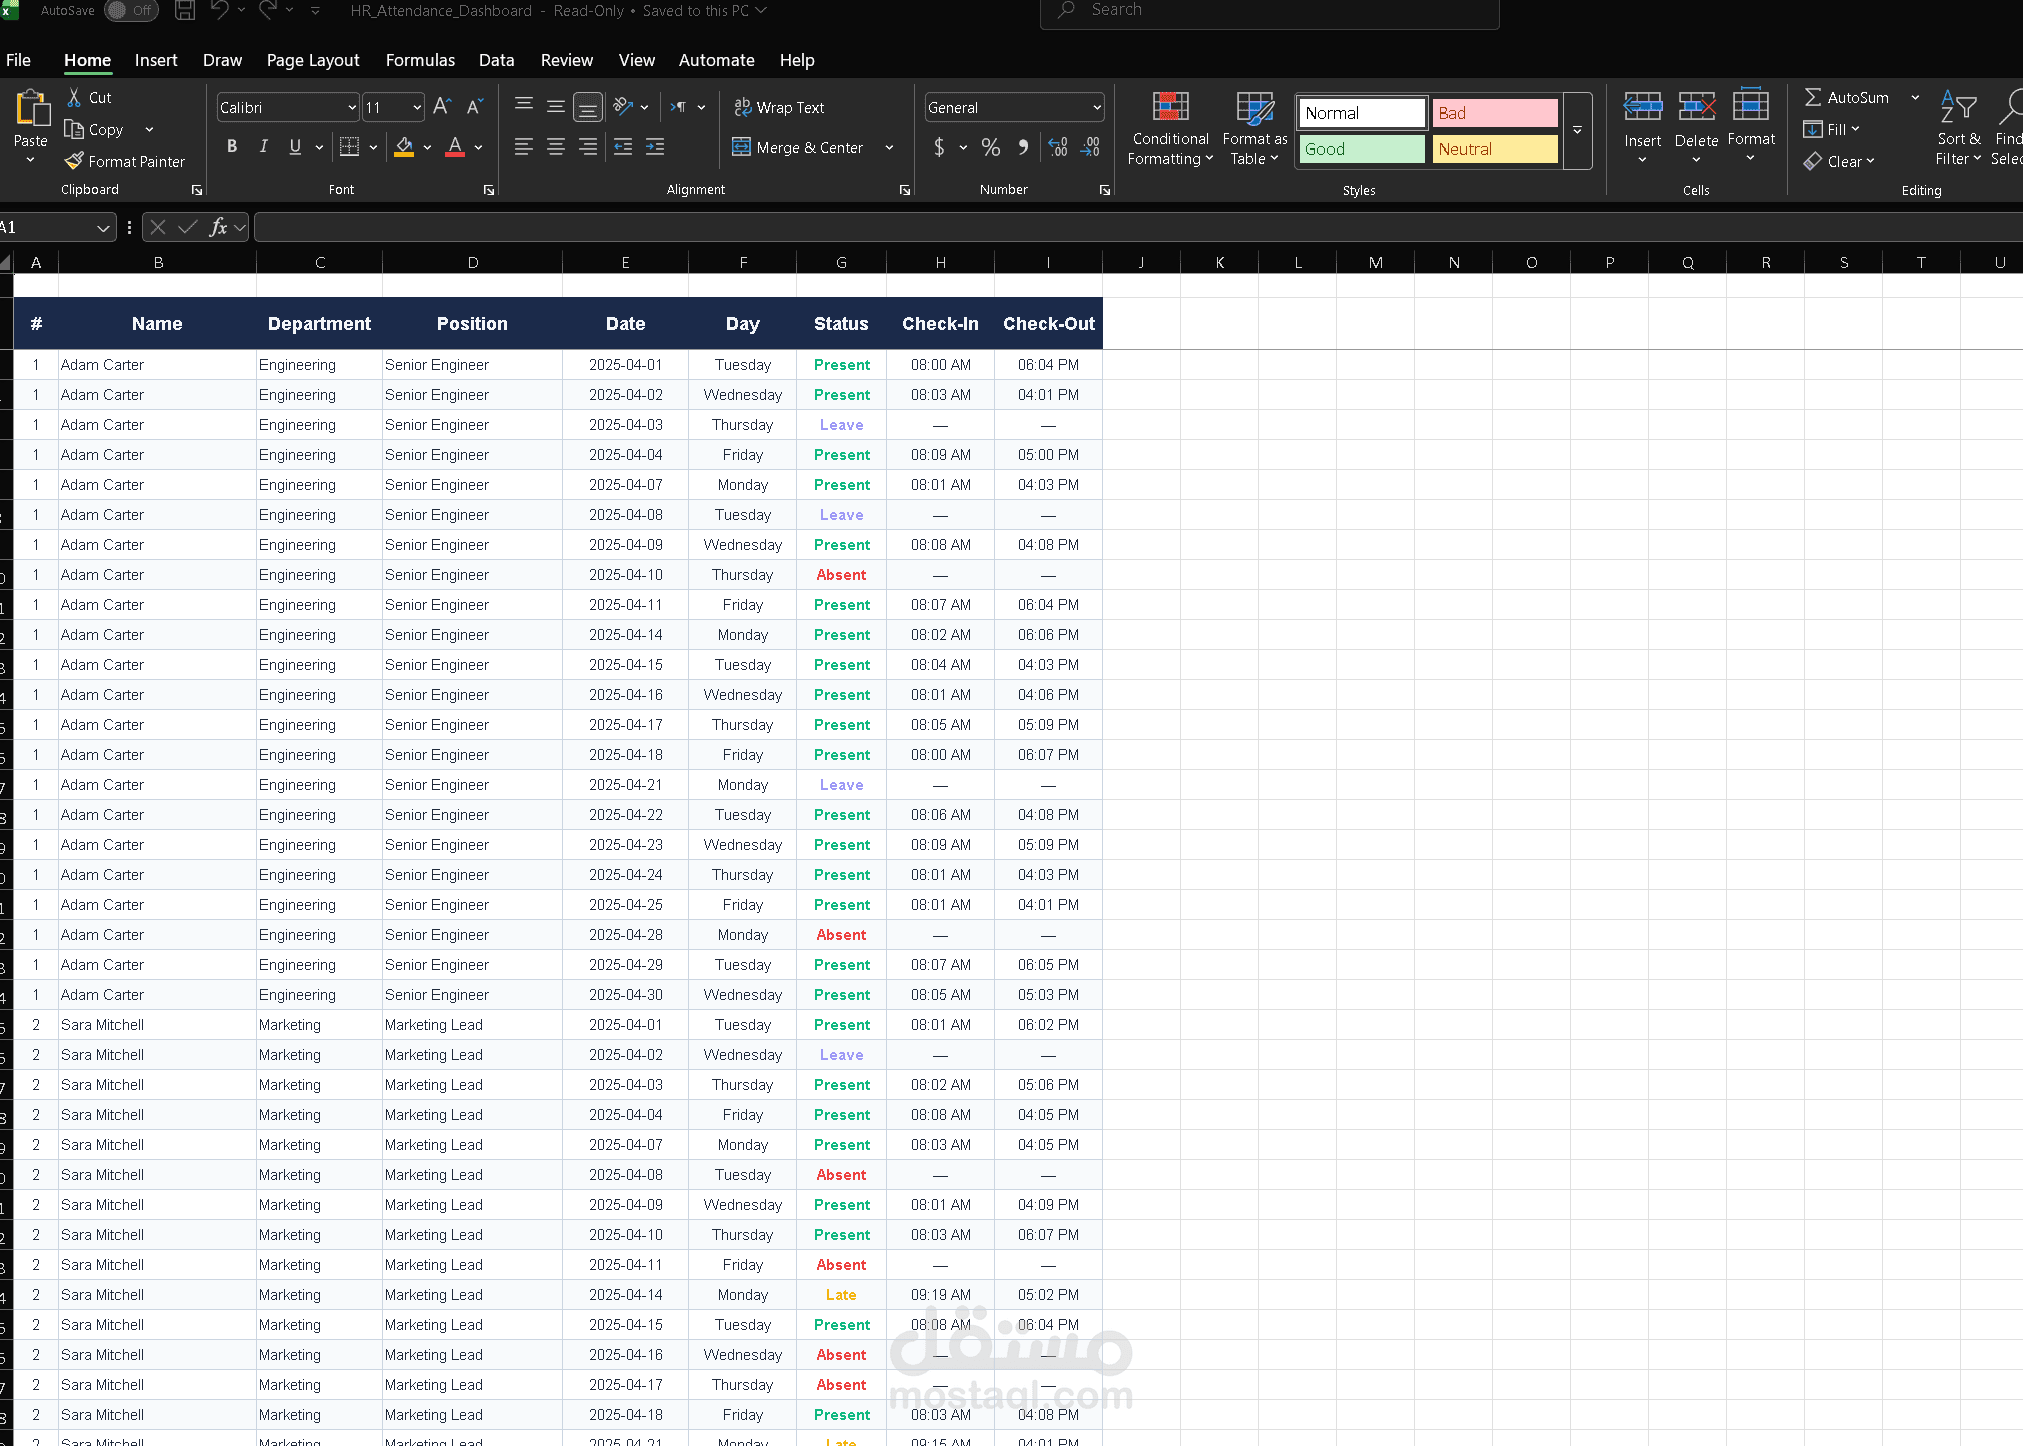Screen dimensions: 2023x1446
Task: Open Number format dialog launcher
Action: (x=1105, y=190)
